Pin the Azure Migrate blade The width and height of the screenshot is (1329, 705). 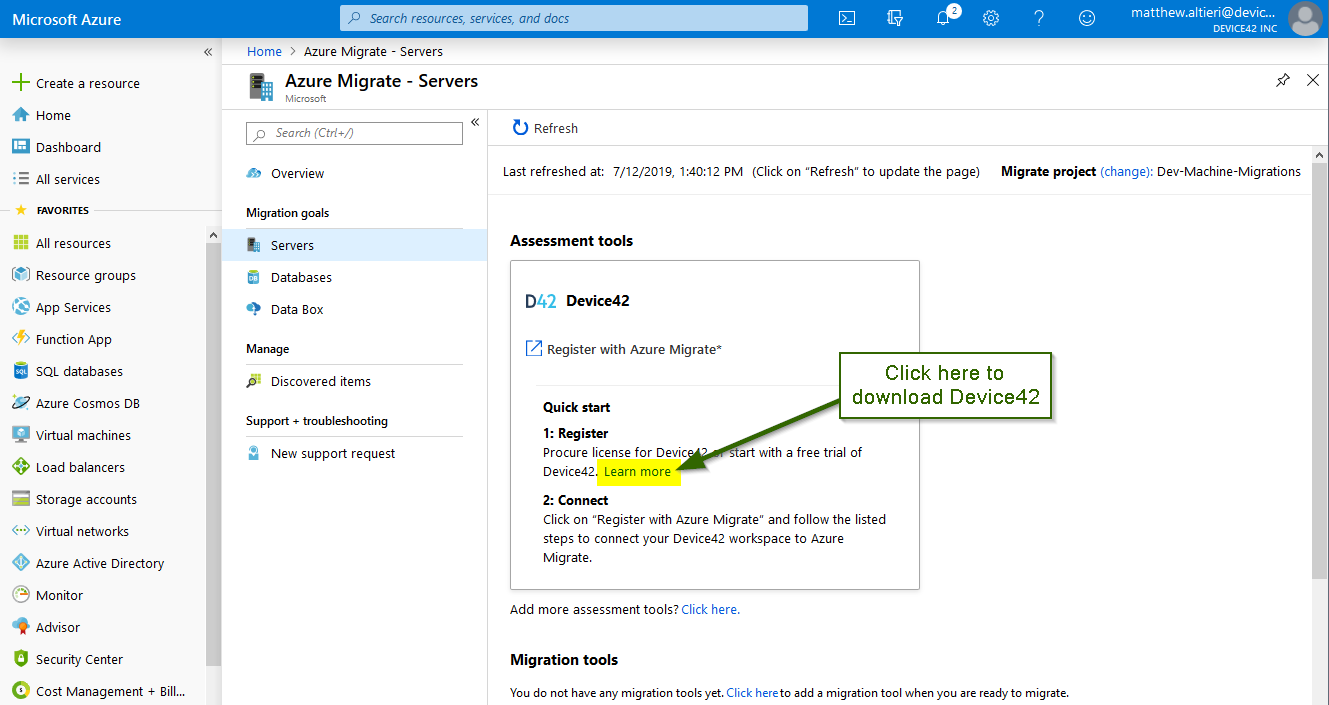[x=1283, y=81]
